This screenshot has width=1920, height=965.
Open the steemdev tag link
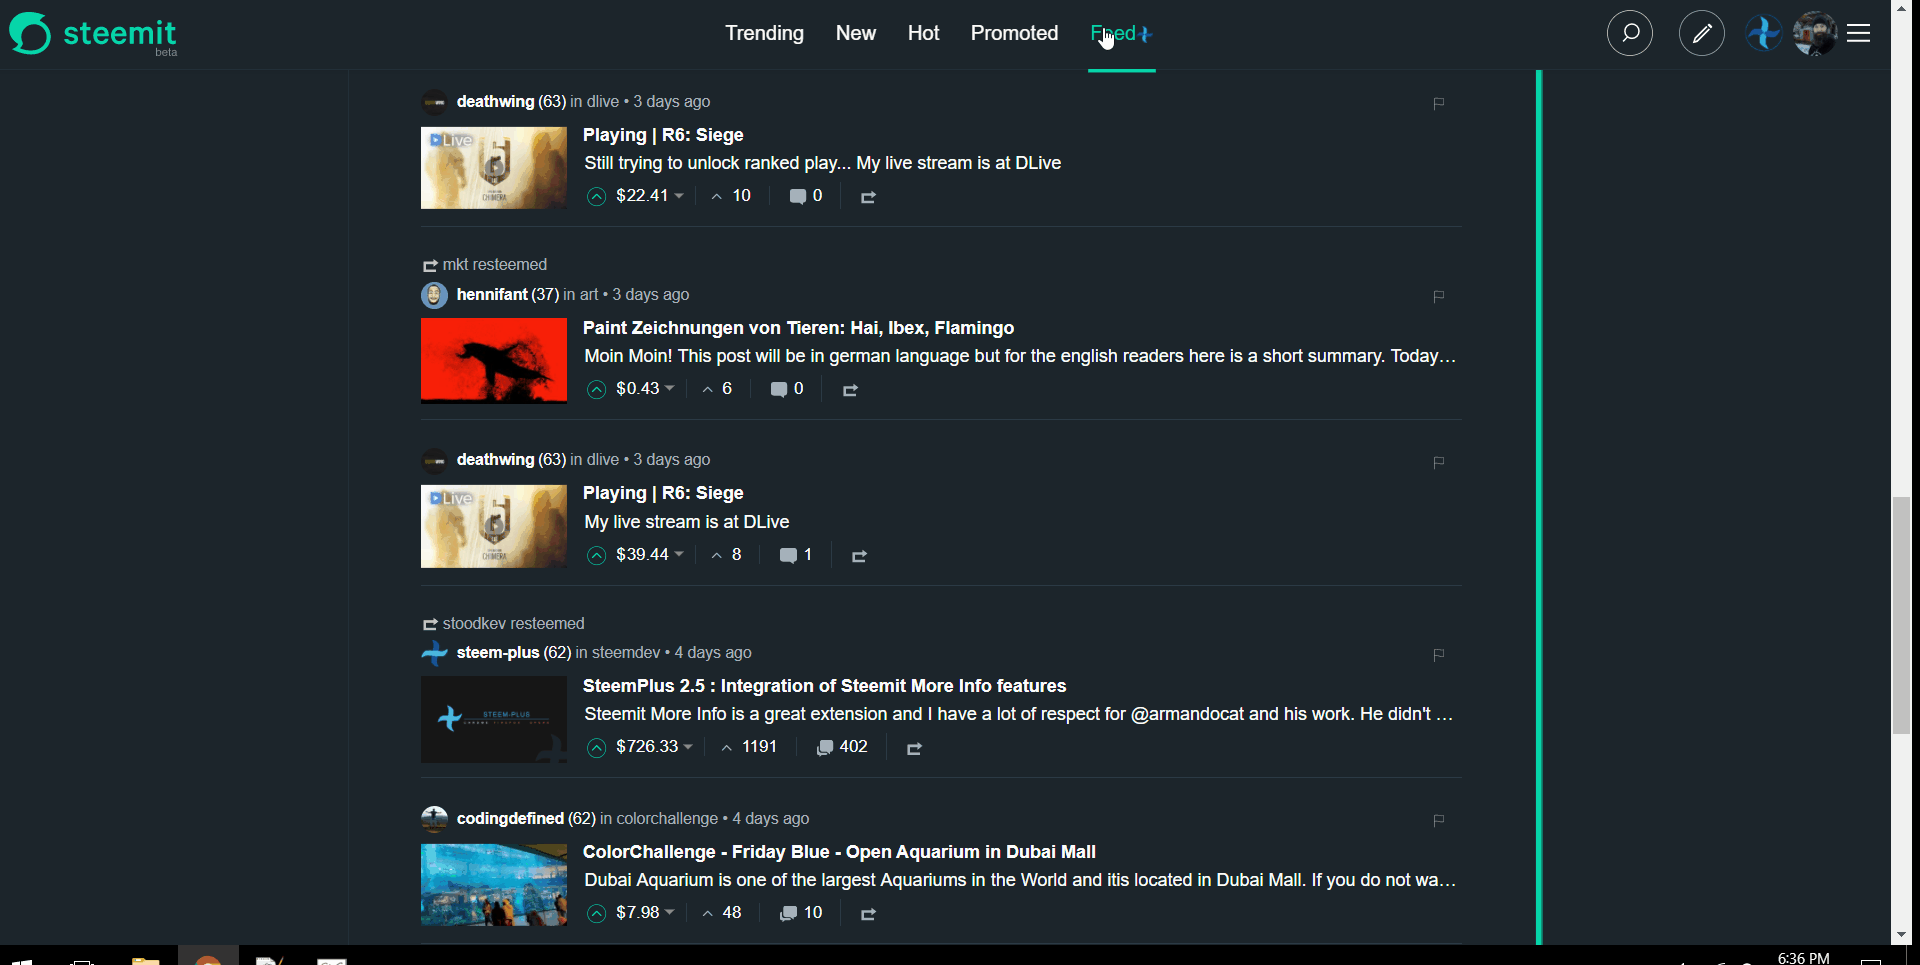[x=626, y=653]
